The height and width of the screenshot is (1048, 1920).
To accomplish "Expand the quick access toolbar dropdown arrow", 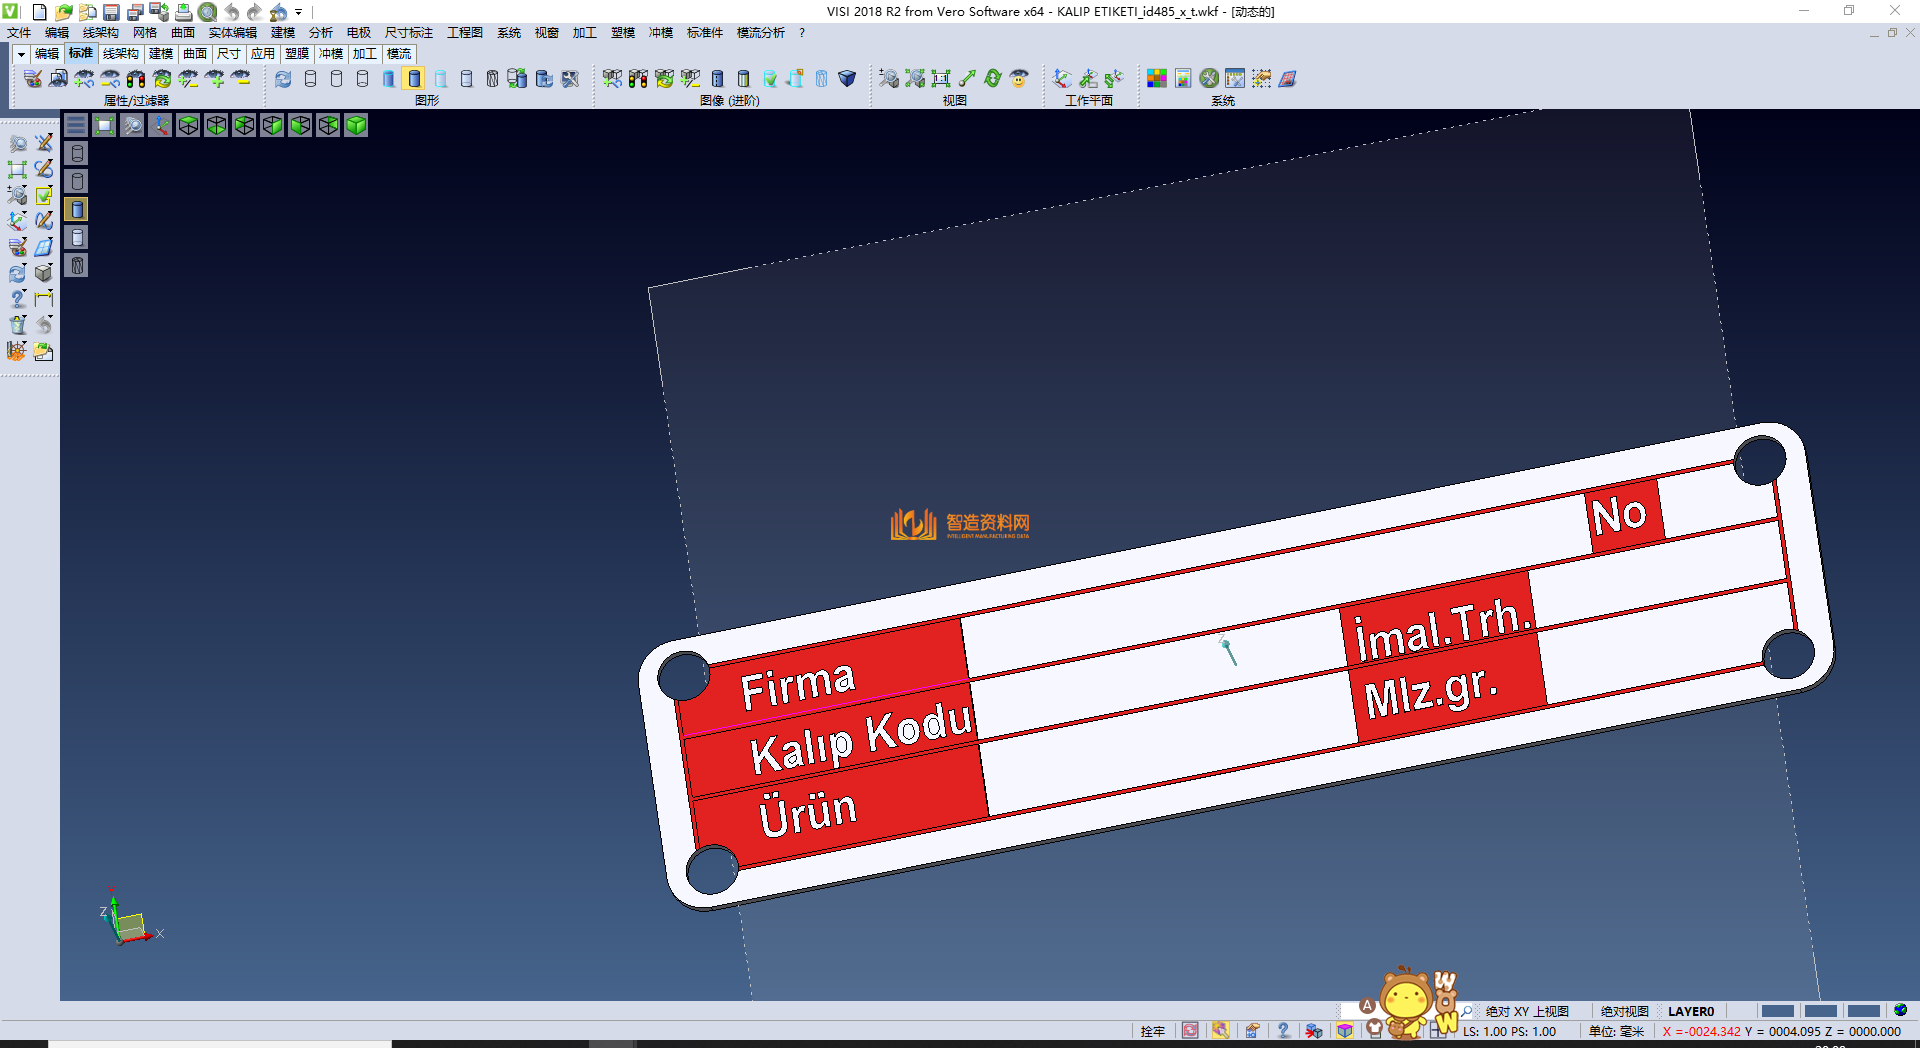I will [299, 12].
